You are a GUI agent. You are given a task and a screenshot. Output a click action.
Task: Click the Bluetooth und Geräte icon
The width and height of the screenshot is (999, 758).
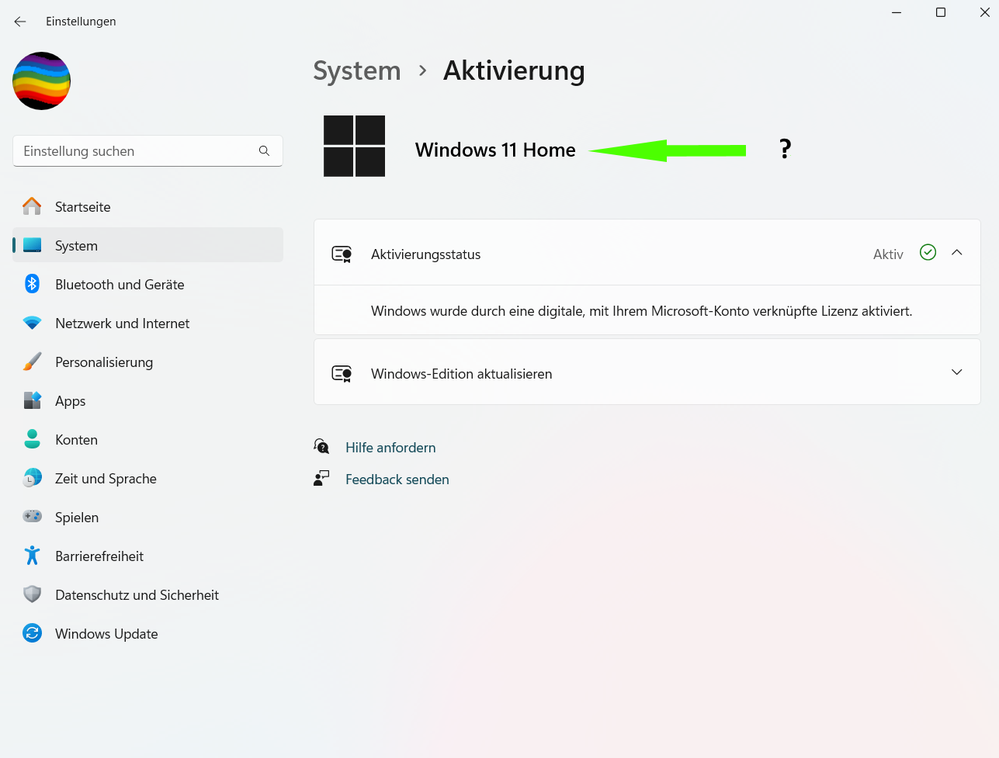point(33,284)
